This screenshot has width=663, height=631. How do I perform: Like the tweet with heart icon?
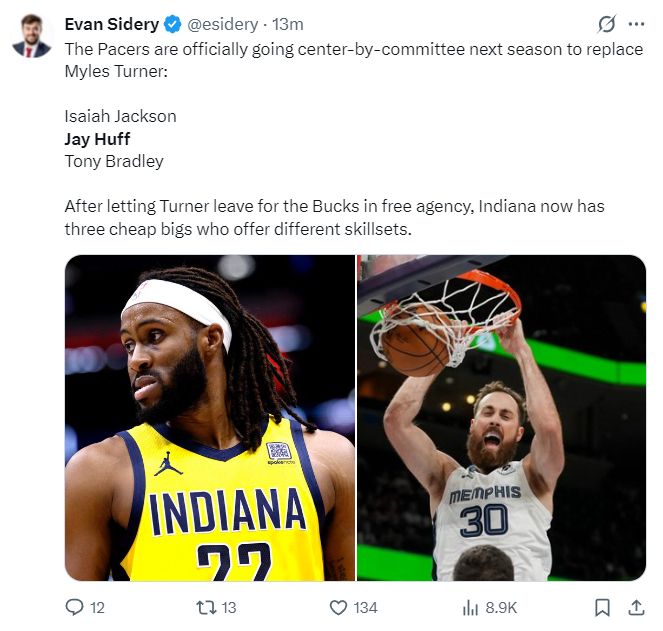point(338,608)
